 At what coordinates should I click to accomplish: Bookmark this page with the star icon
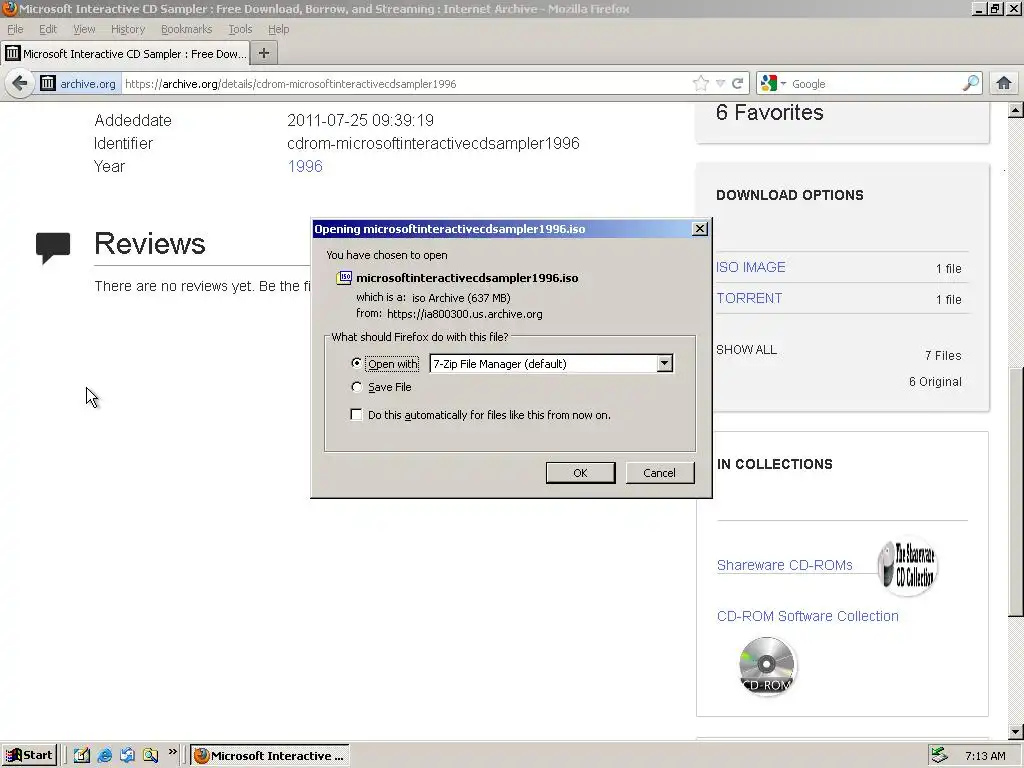701,84
